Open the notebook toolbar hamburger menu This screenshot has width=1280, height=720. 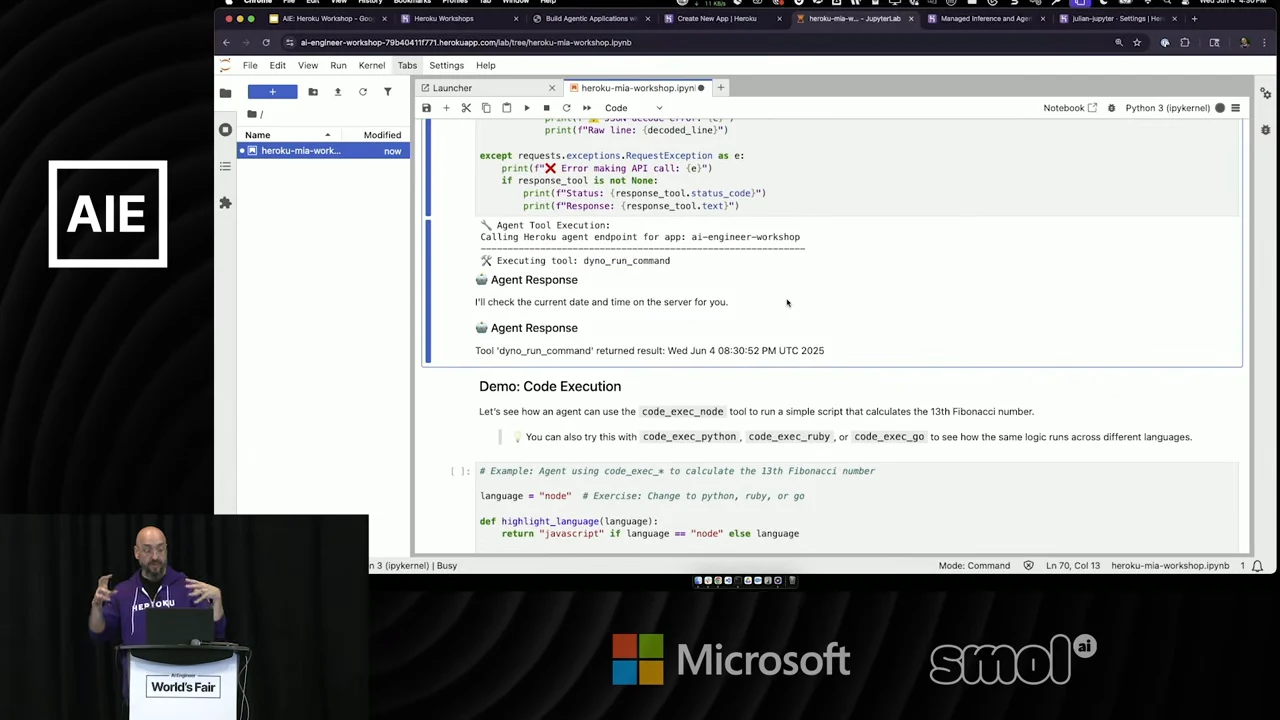pos(1235,108)
